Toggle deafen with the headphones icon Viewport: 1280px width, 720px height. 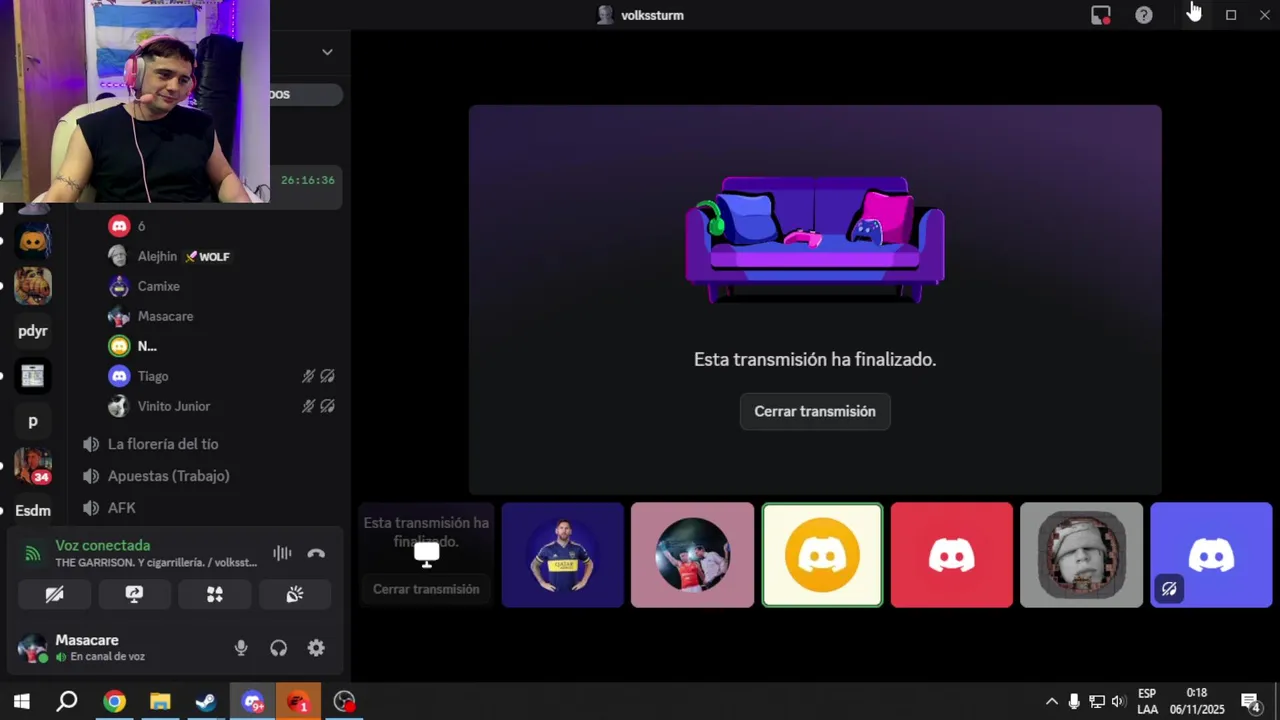coord(279,648)
